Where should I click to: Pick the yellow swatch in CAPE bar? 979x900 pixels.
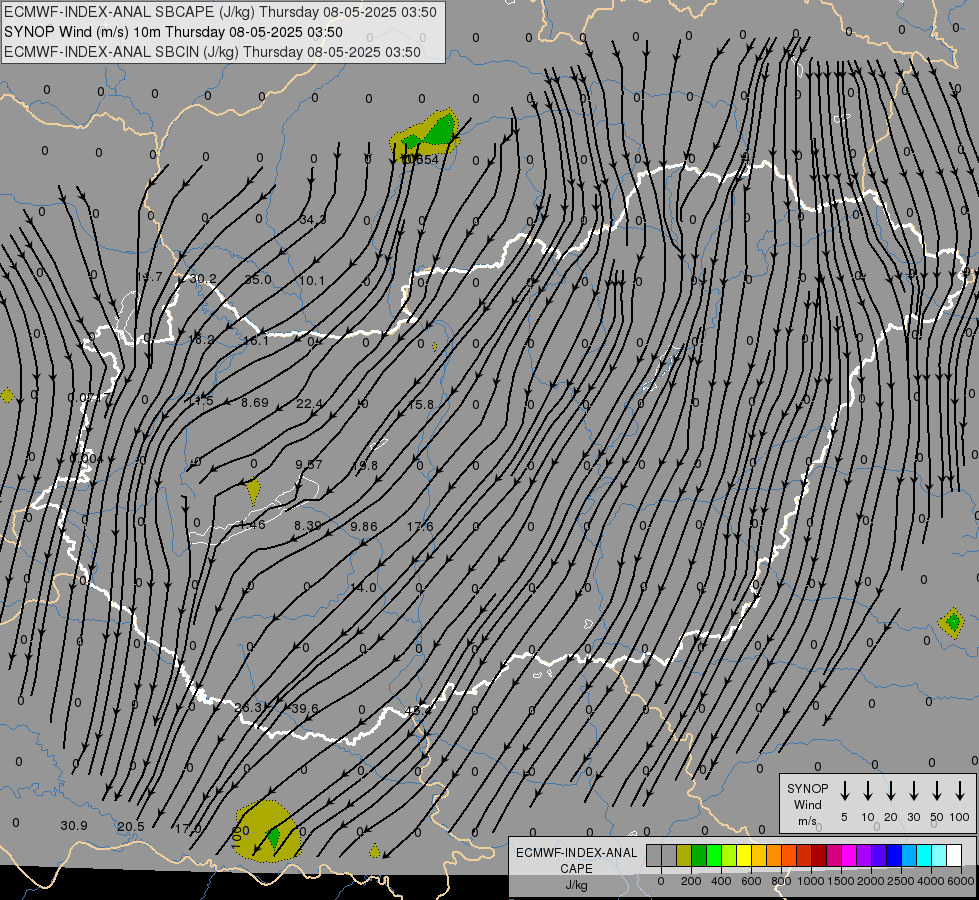[744, 855]
